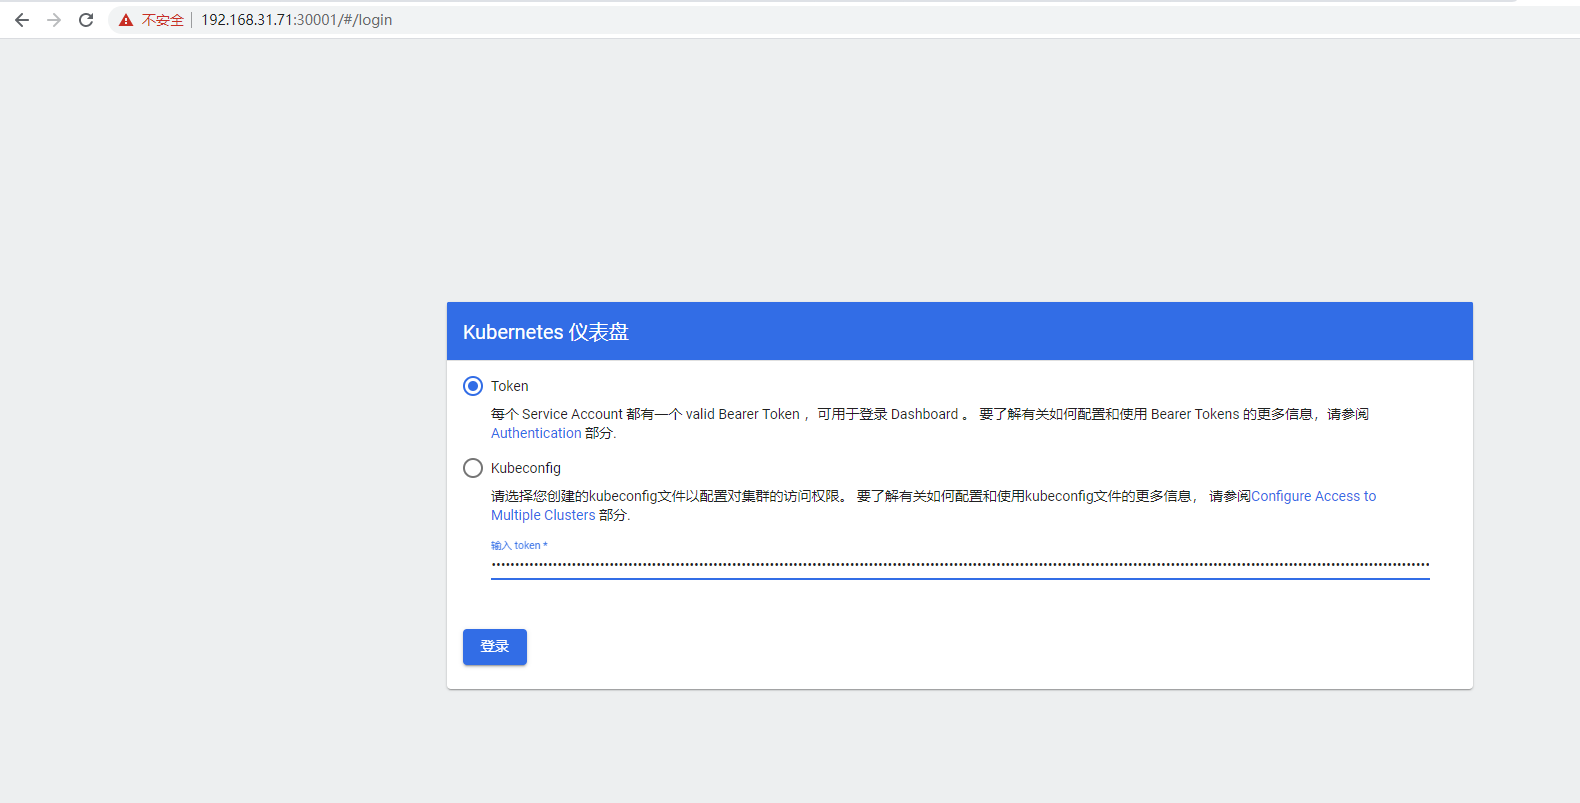Open the Authentication documentation link
The height and width of the screenshot is (803, 1580).
(536, 433)
